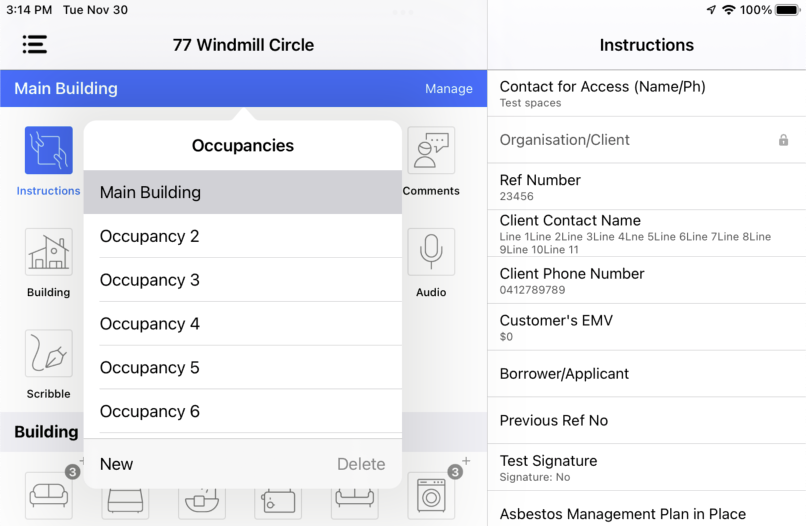Open the hamburger list menu icon
The width and height of the screenshot is (806, 526).
click(x=34, y=44)
